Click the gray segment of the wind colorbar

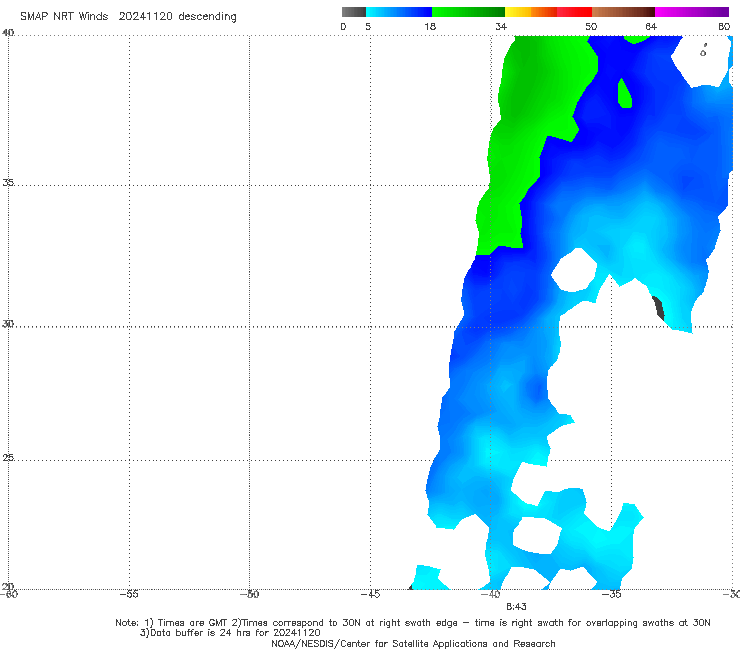tap(354, 12)
